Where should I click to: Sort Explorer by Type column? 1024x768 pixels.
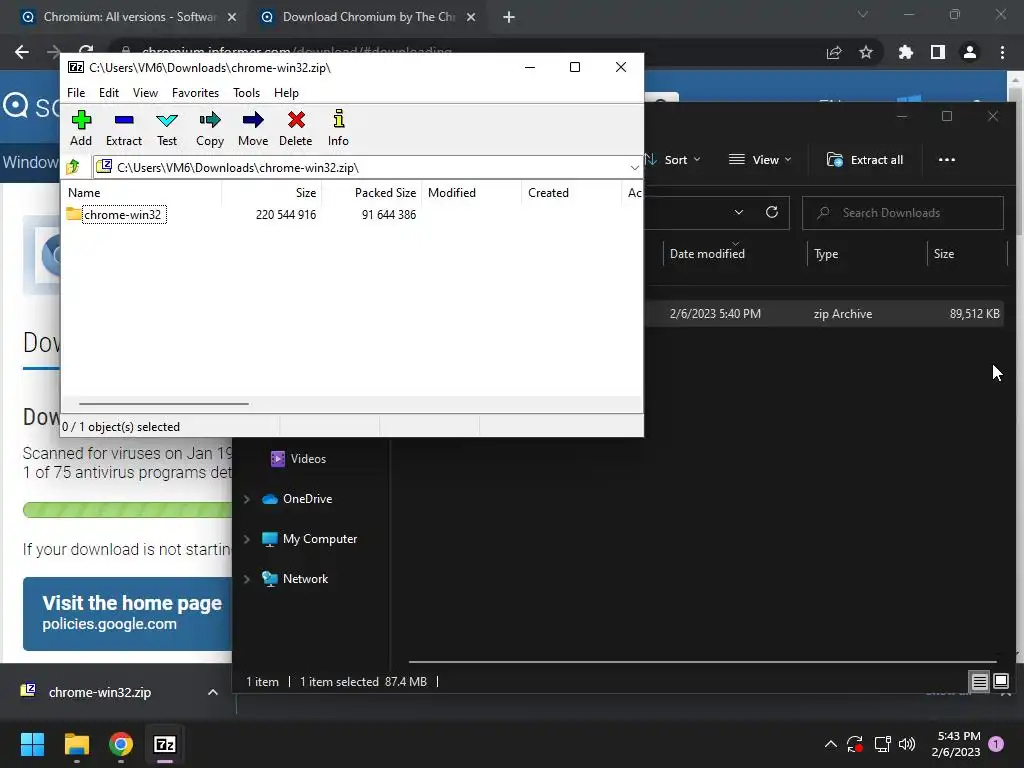pos(826,254)
